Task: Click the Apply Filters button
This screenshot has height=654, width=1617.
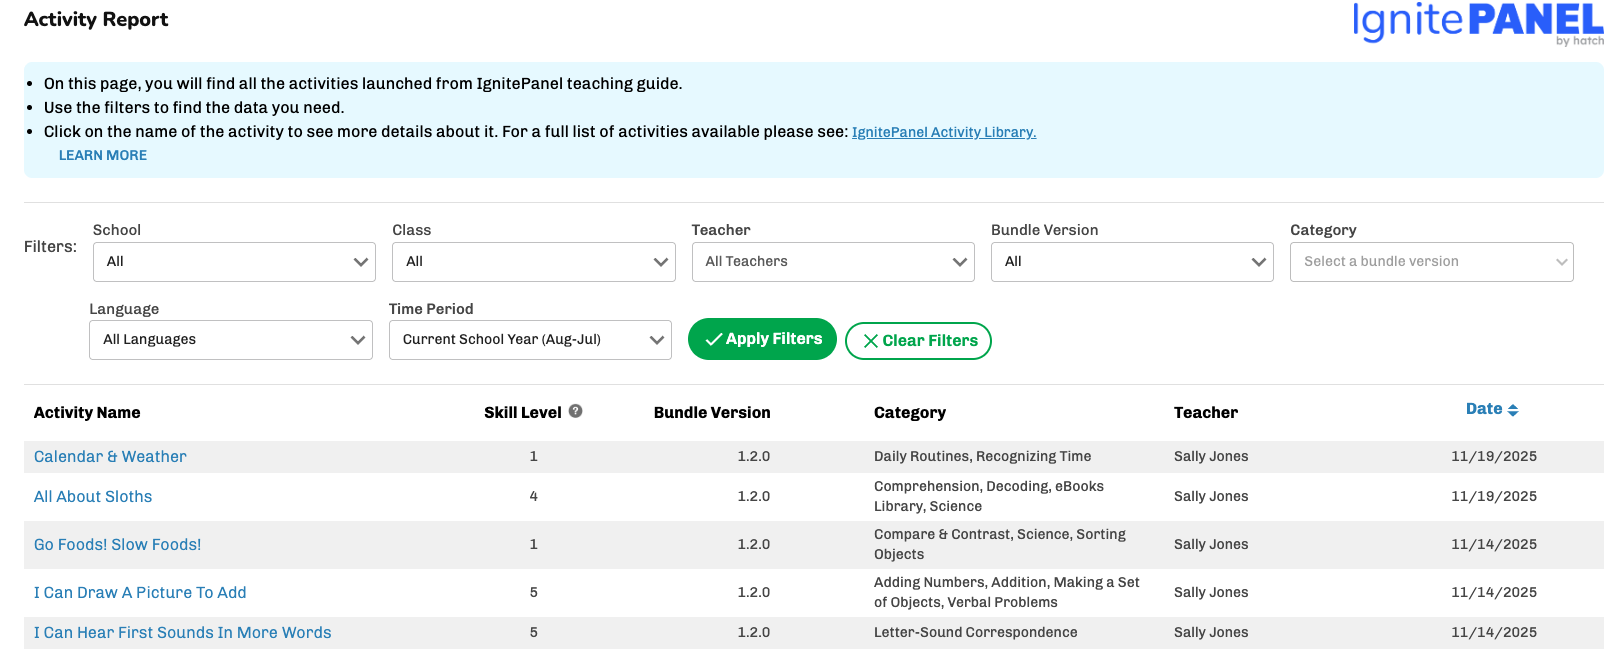Action: tap(762, 340)
